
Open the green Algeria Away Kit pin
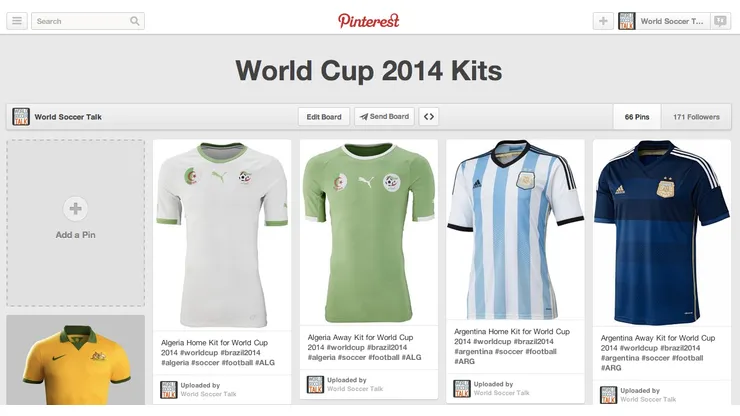click(369, 232)
